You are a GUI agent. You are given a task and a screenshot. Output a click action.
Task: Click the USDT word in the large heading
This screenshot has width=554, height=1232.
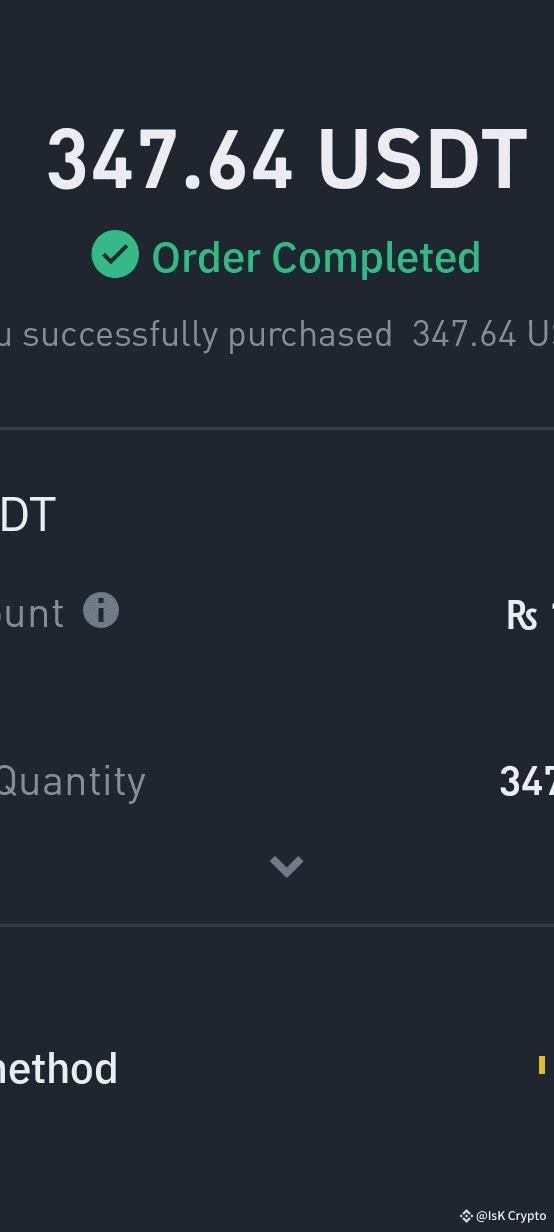(x=422, y=160)
